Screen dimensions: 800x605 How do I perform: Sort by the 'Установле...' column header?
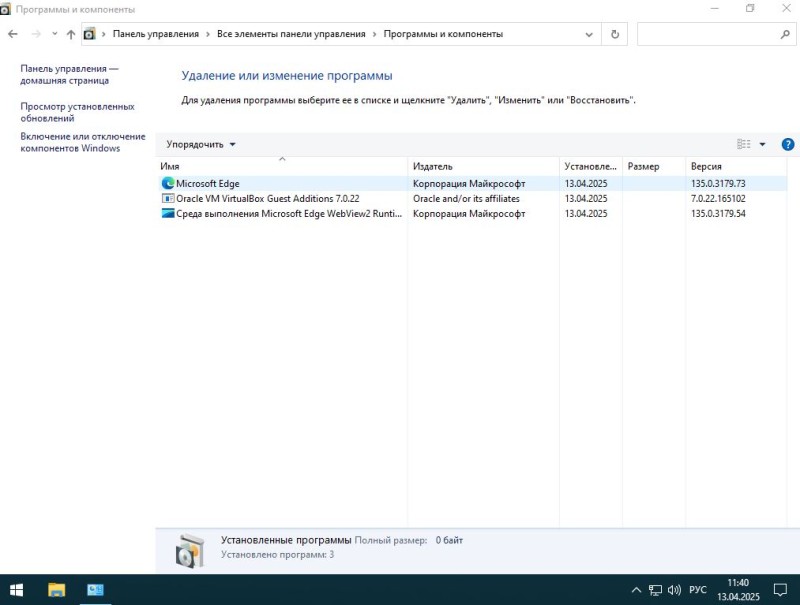pos(590,166)
